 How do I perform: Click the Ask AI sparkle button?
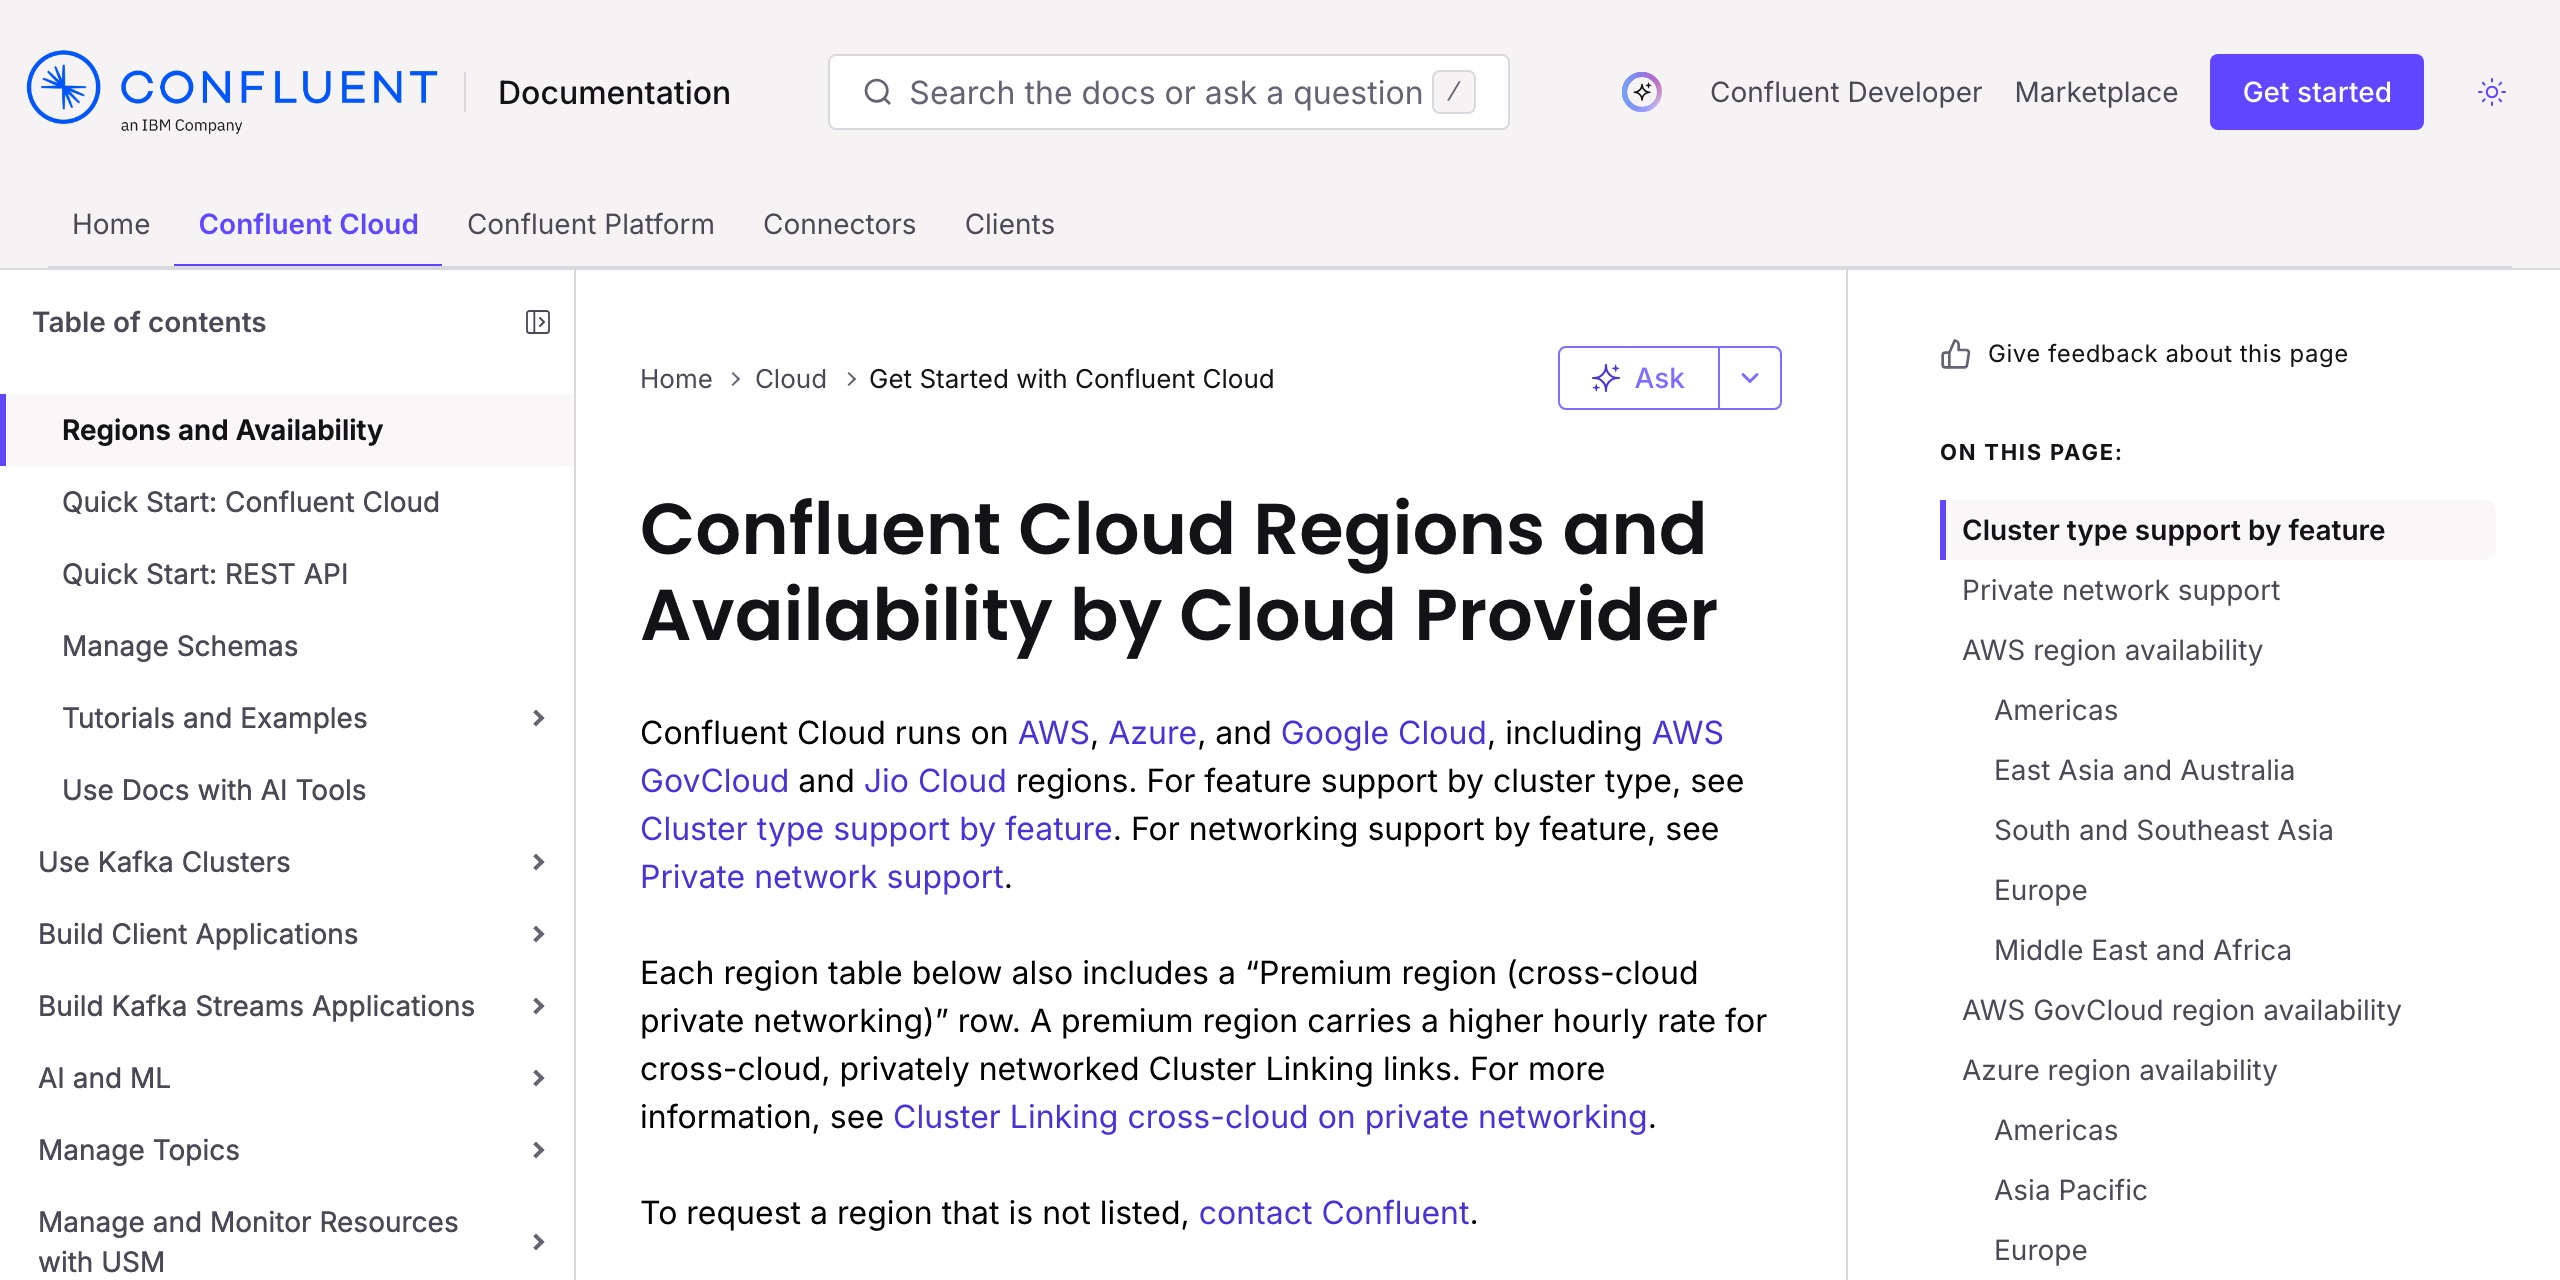[1638, 378]
